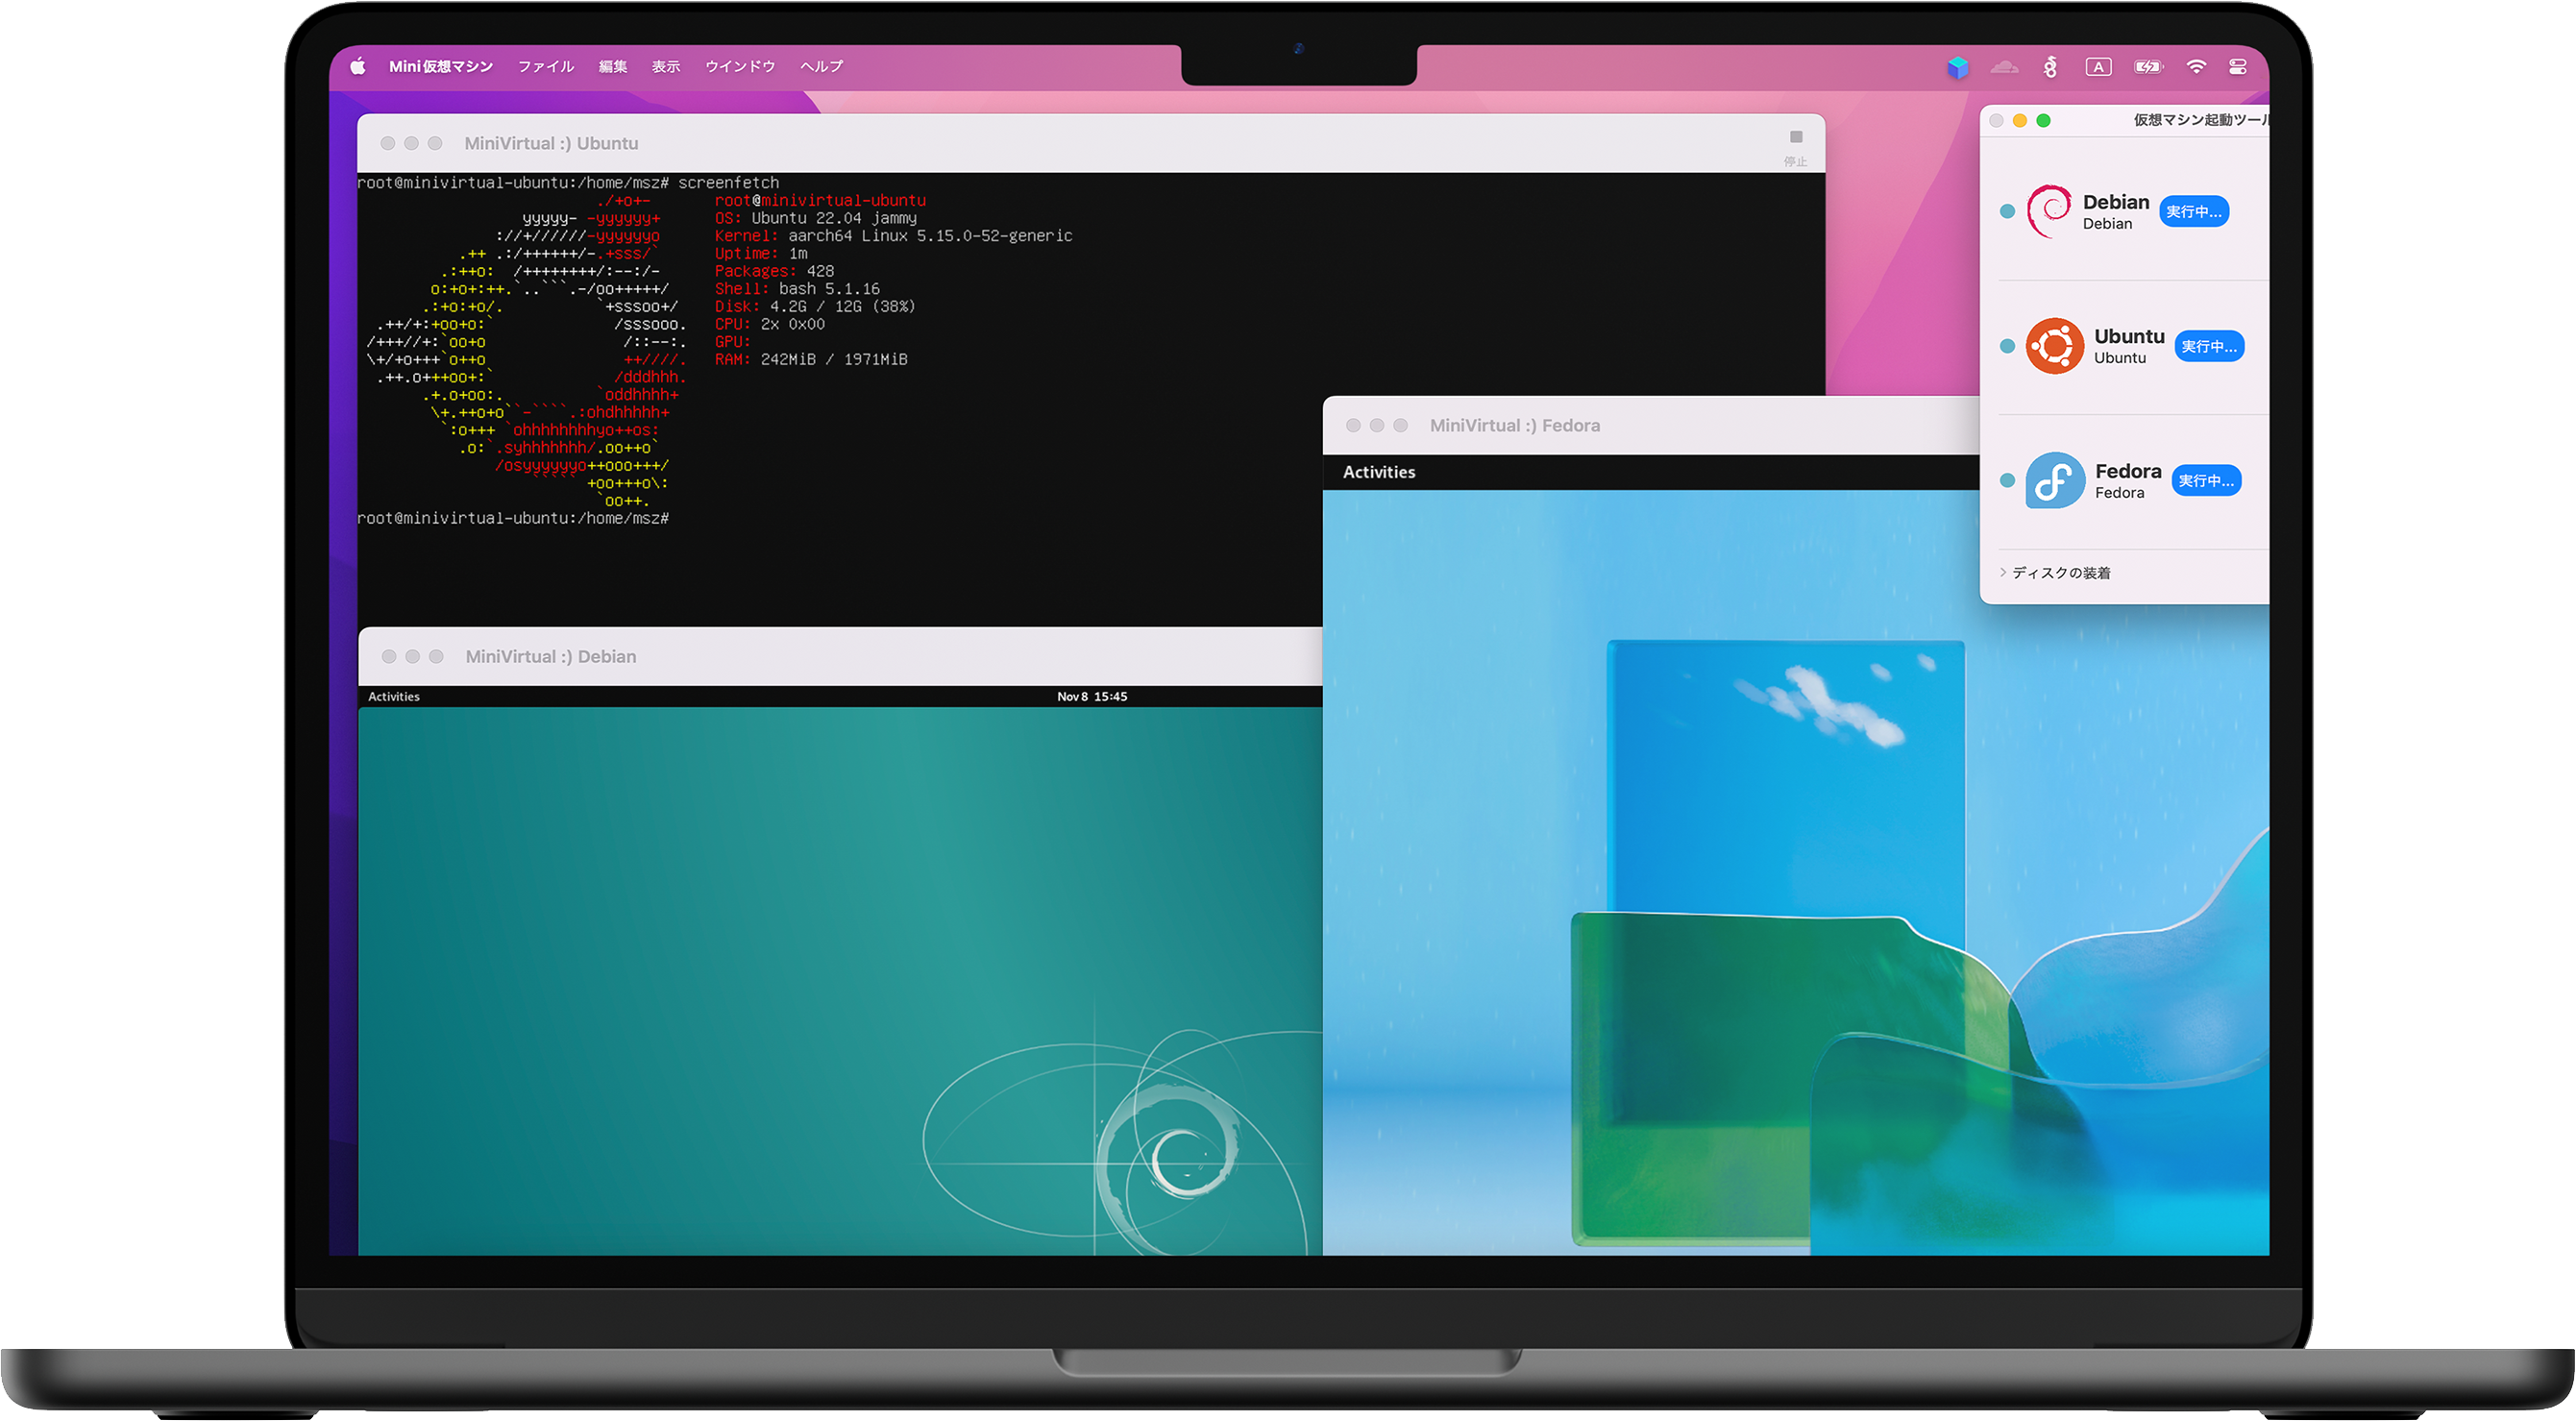Click the MiniVirtual :) Ubuntu window title
This screenshot has height=1421, width=2576.
tap(550, 143)
